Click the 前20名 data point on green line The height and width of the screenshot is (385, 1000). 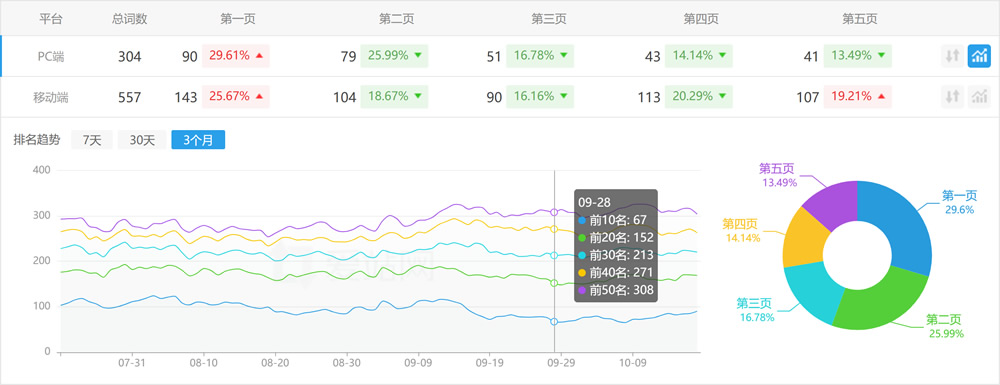[x=554, y=283]
